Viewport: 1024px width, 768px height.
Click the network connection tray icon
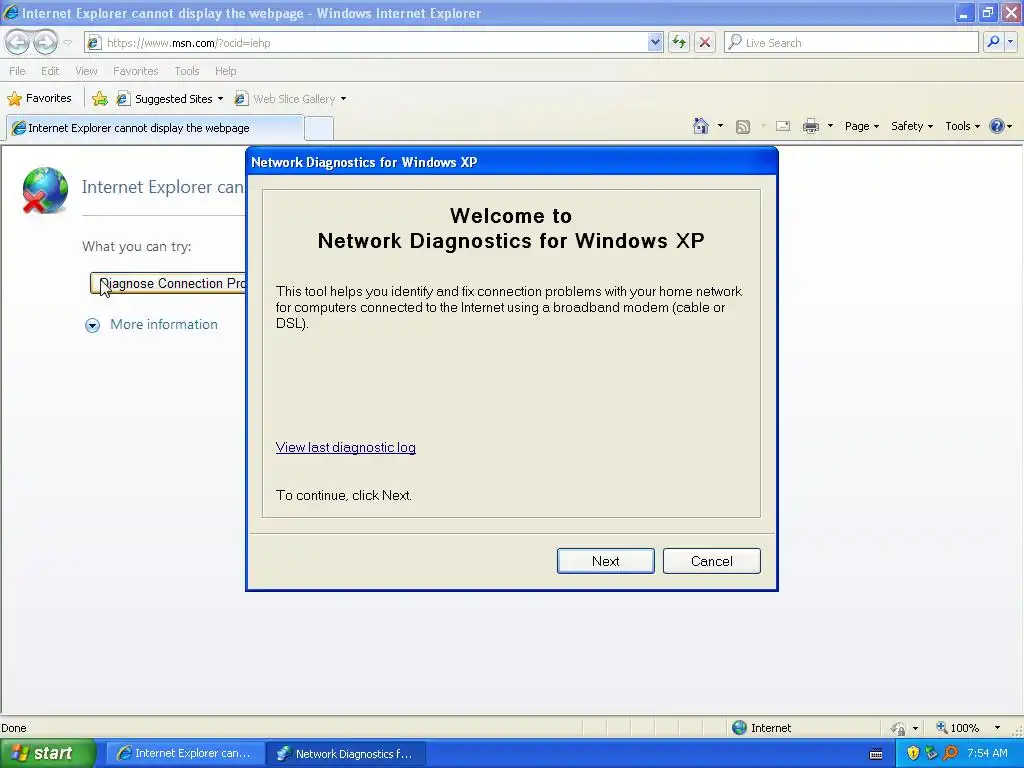931,753
